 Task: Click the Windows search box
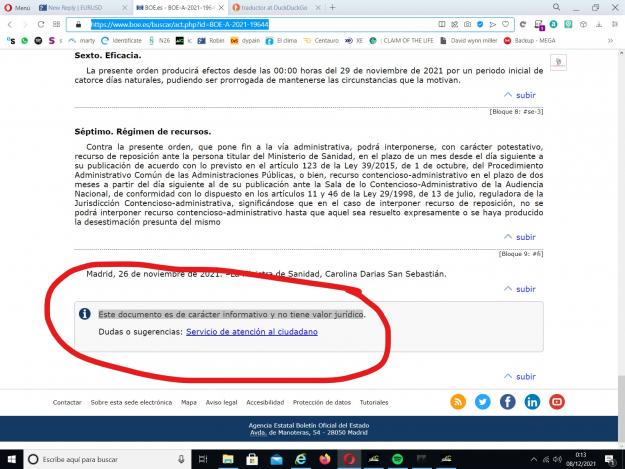(x=108, y=459)
